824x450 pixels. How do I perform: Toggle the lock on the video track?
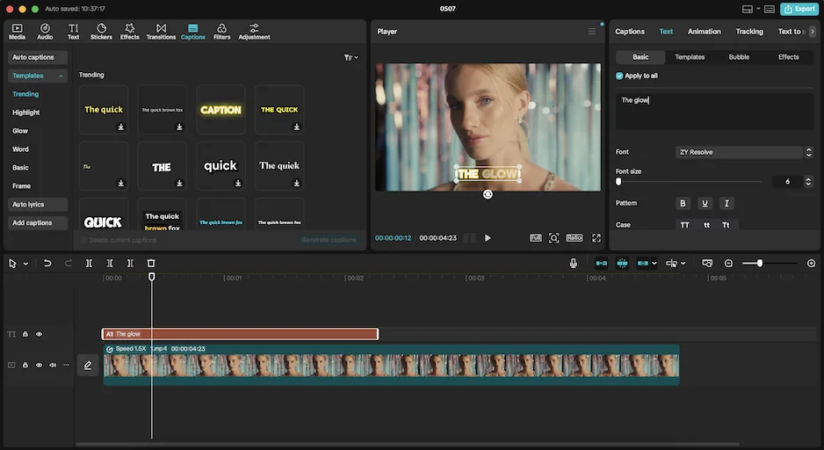(x=26, y=365)
